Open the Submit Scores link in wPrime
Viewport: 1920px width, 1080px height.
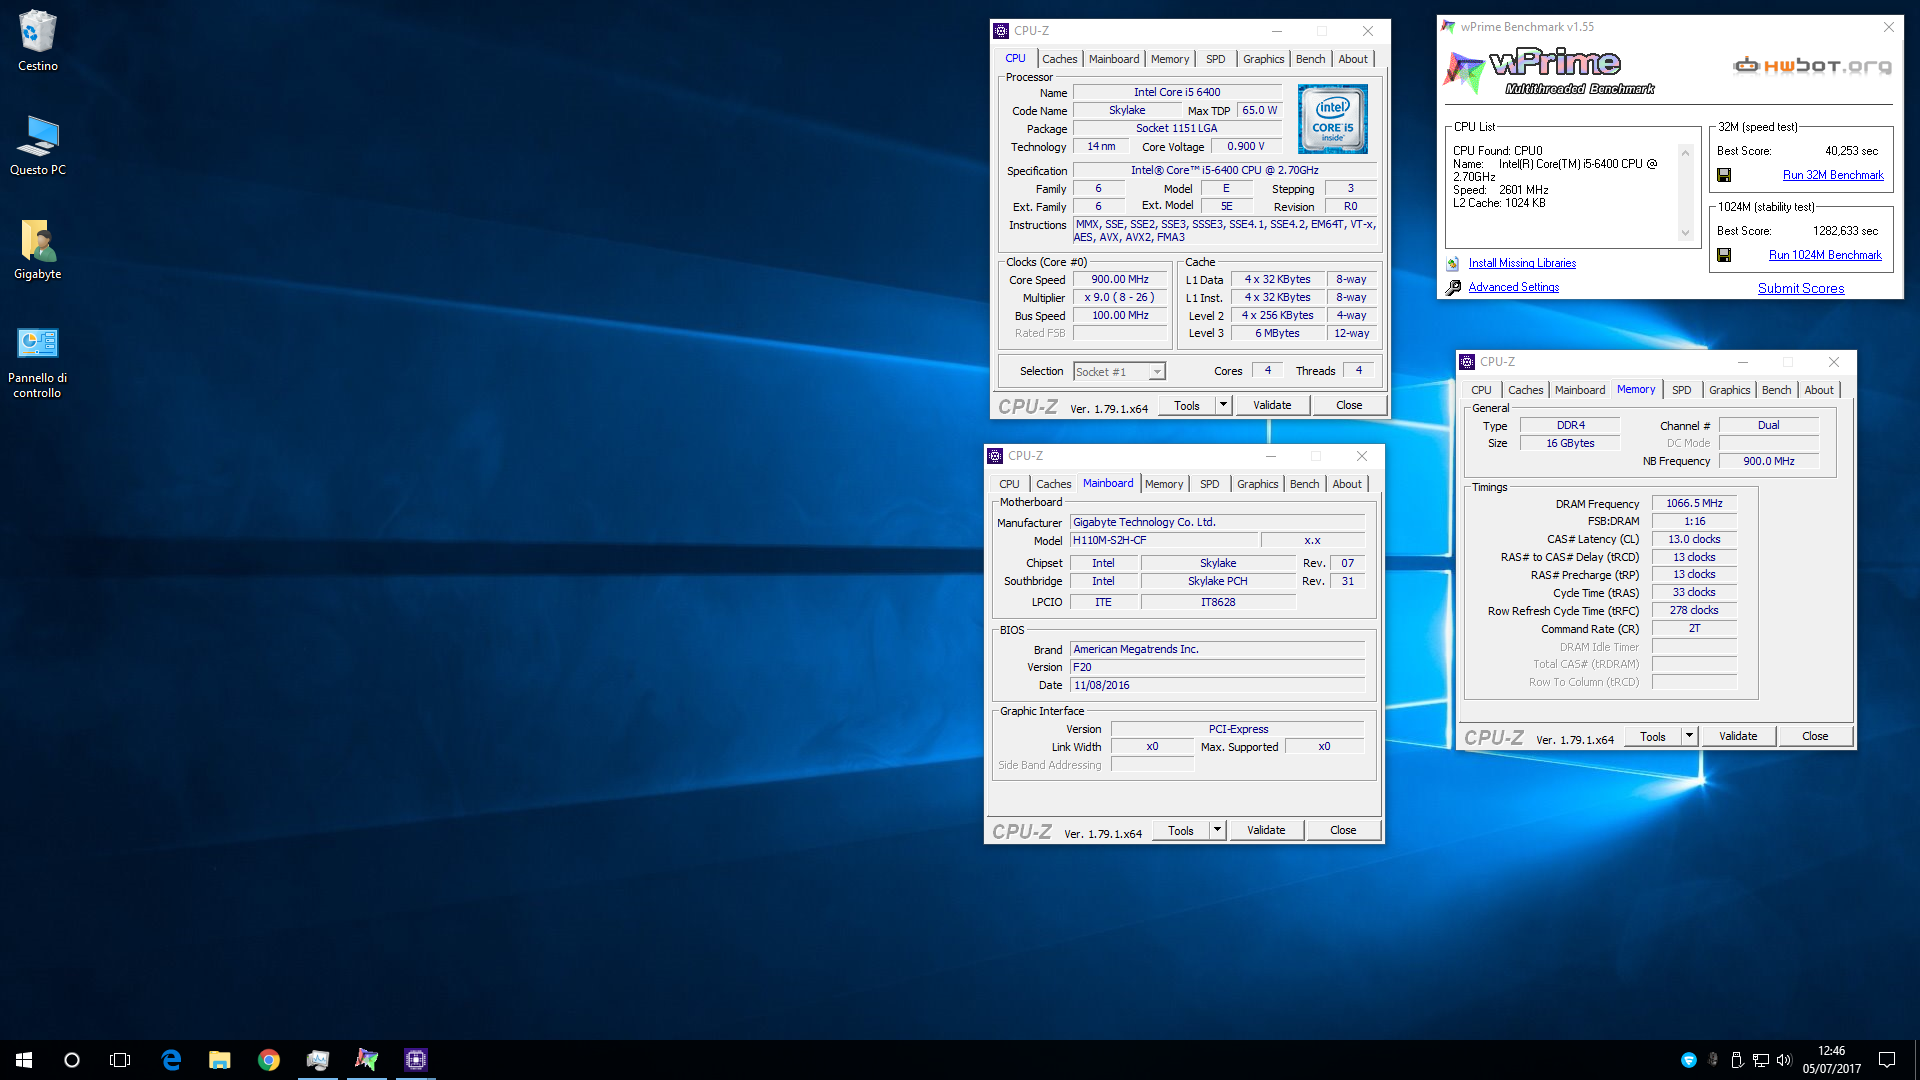(1801, 288)
